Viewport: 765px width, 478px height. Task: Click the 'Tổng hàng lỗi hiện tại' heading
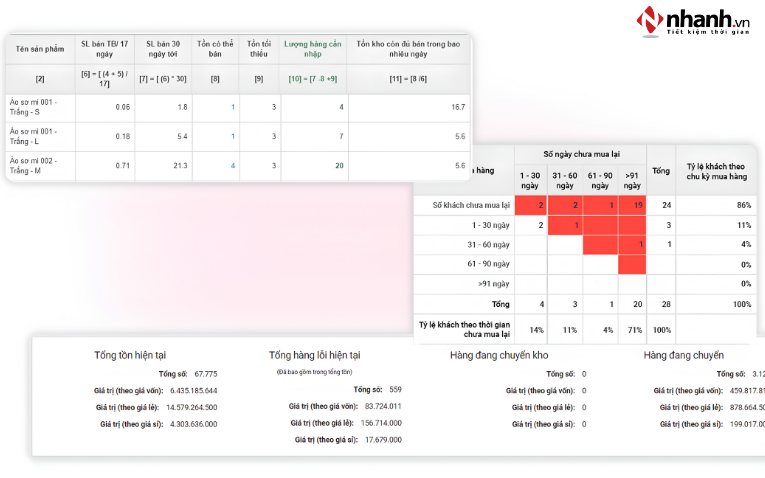click(x=314, y=355)
